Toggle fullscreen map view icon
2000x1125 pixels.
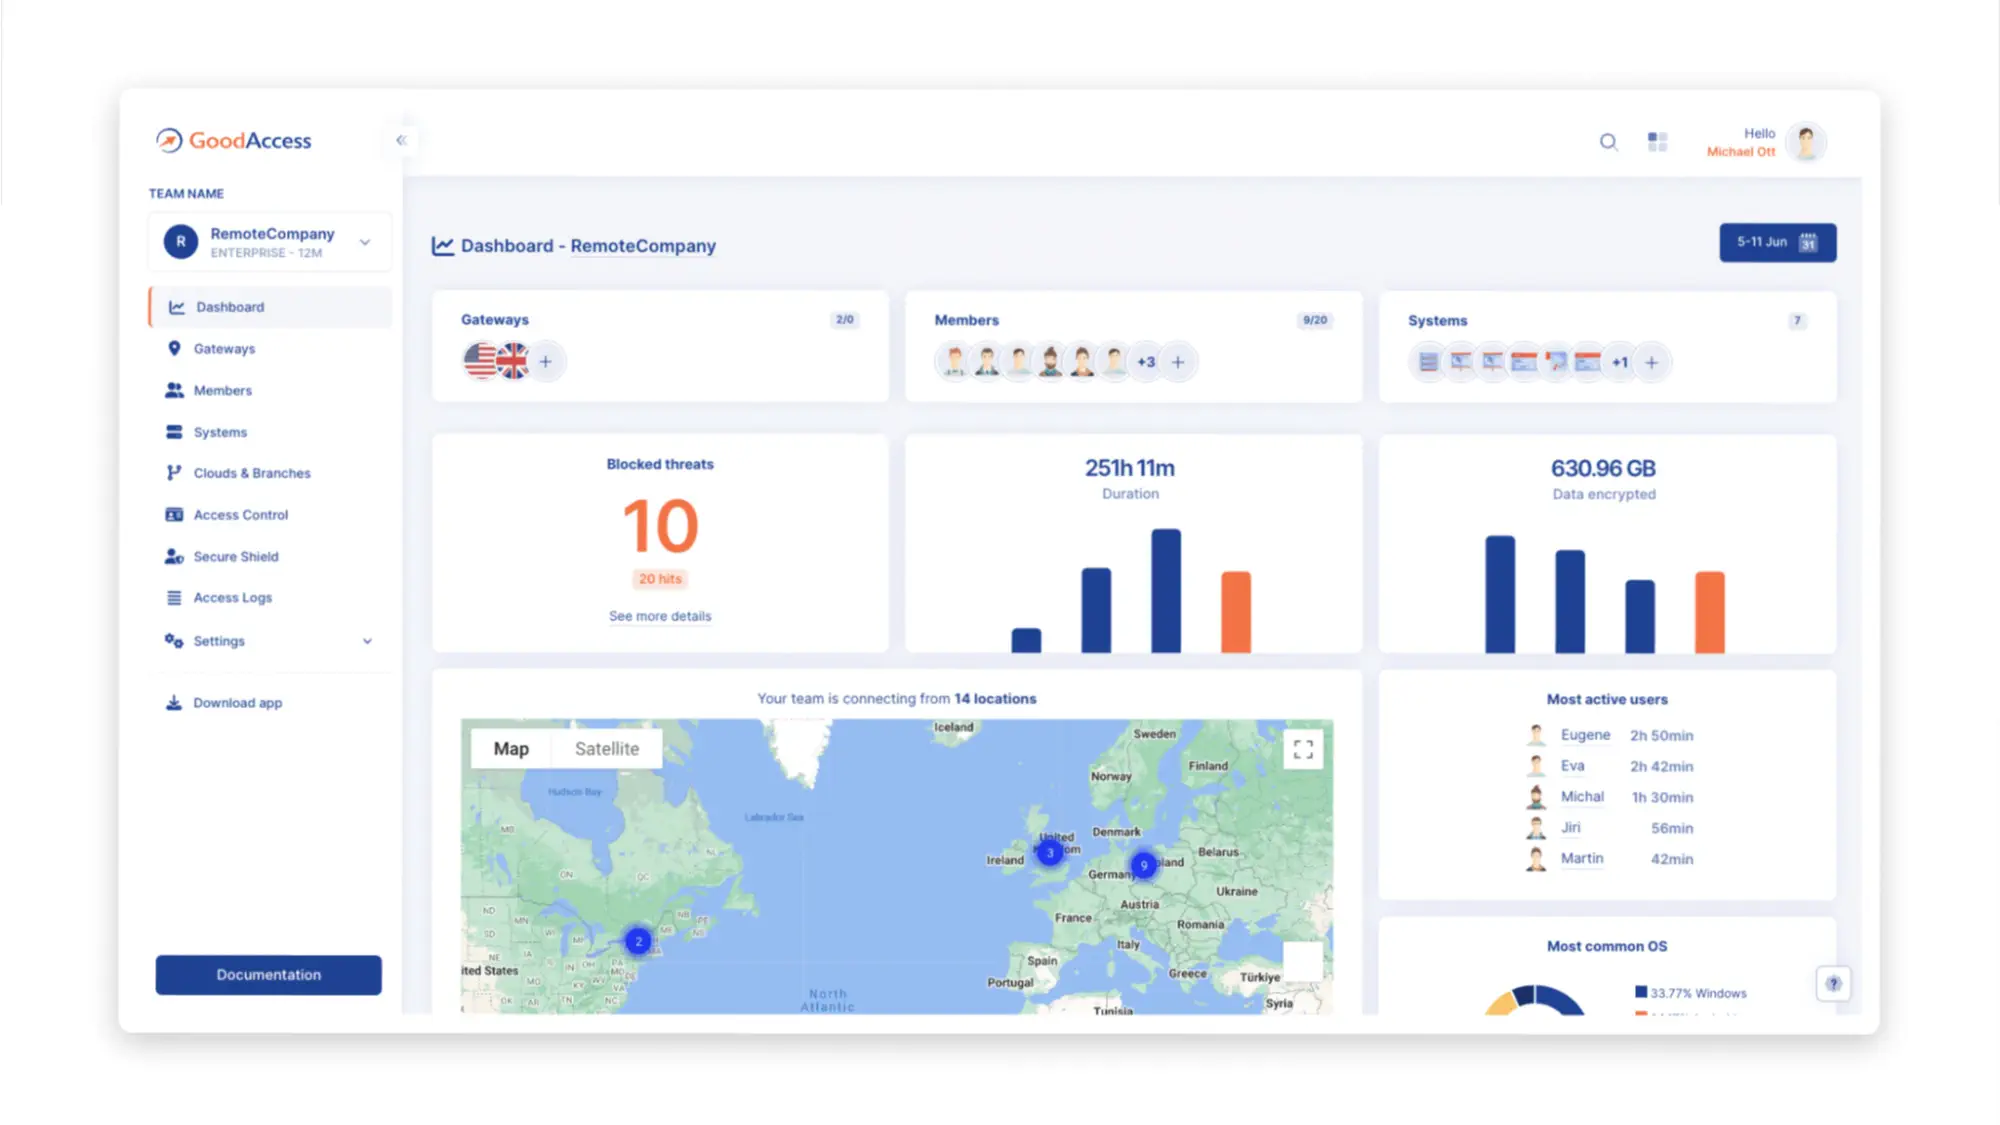1303,749
